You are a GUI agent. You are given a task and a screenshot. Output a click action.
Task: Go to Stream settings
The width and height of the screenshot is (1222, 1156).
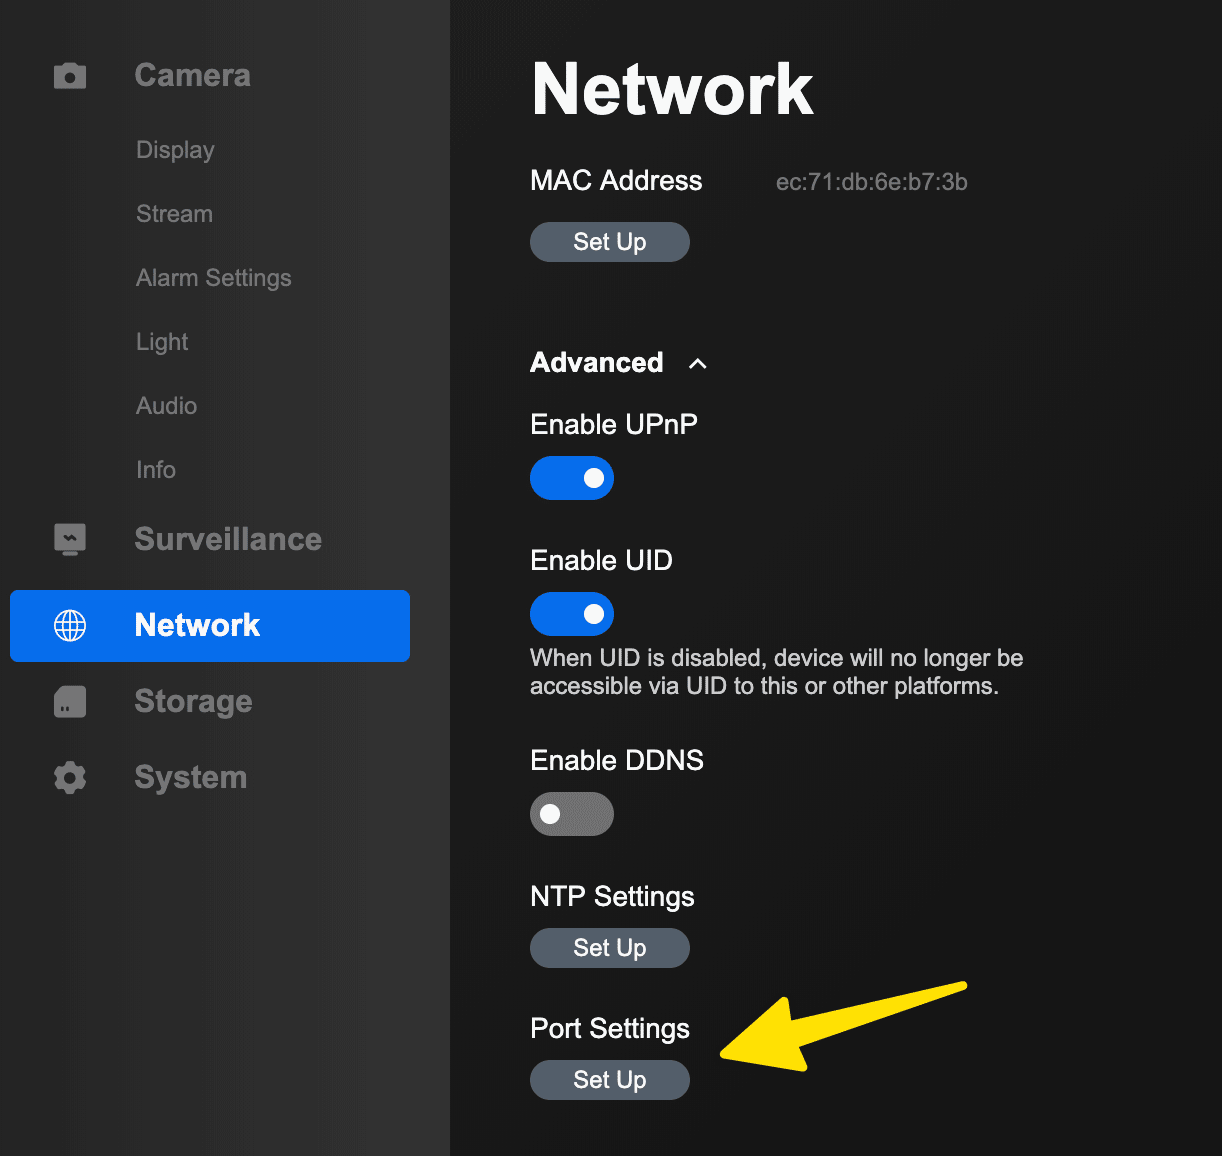point(174,214)
